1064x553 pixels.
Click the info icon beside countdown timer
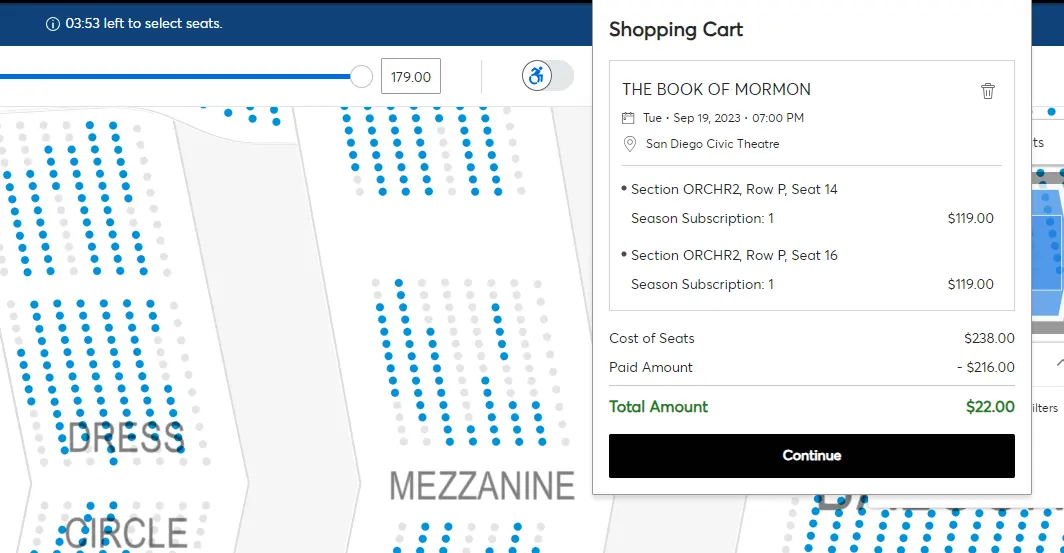pos(53,24)
